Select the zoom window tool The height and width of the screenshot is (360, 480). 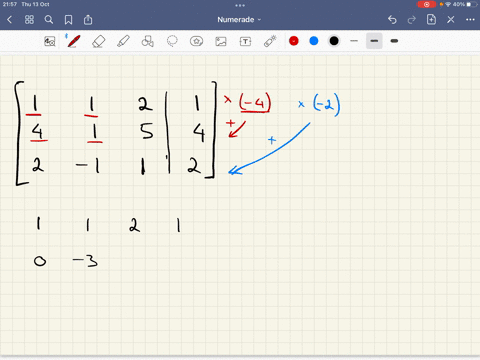pos(50,41)
